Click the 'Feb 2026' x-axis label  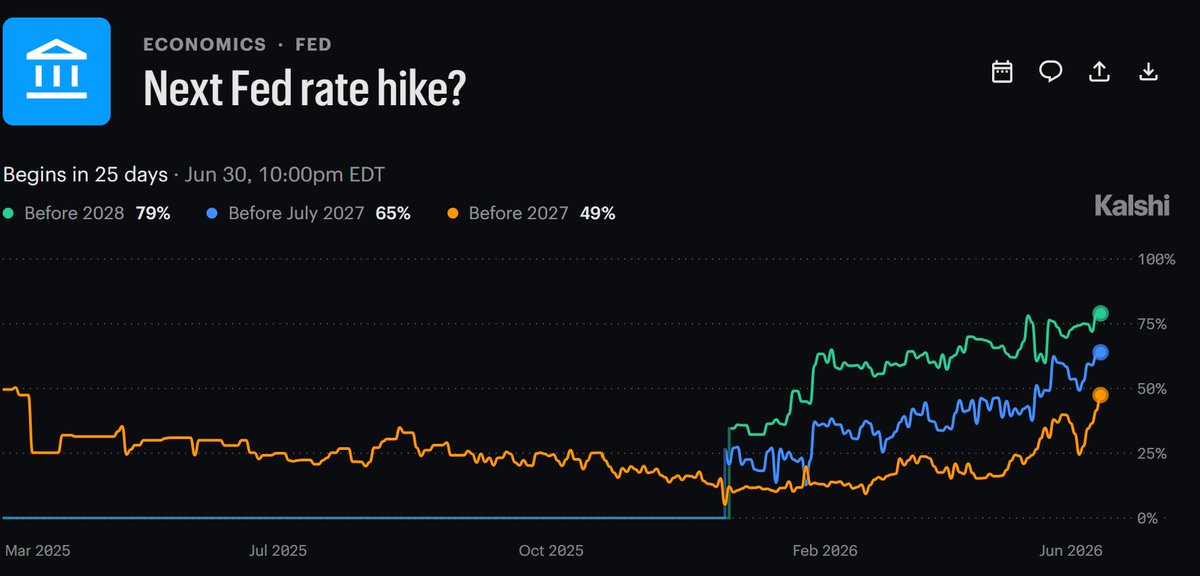click(x=824, y=550)
